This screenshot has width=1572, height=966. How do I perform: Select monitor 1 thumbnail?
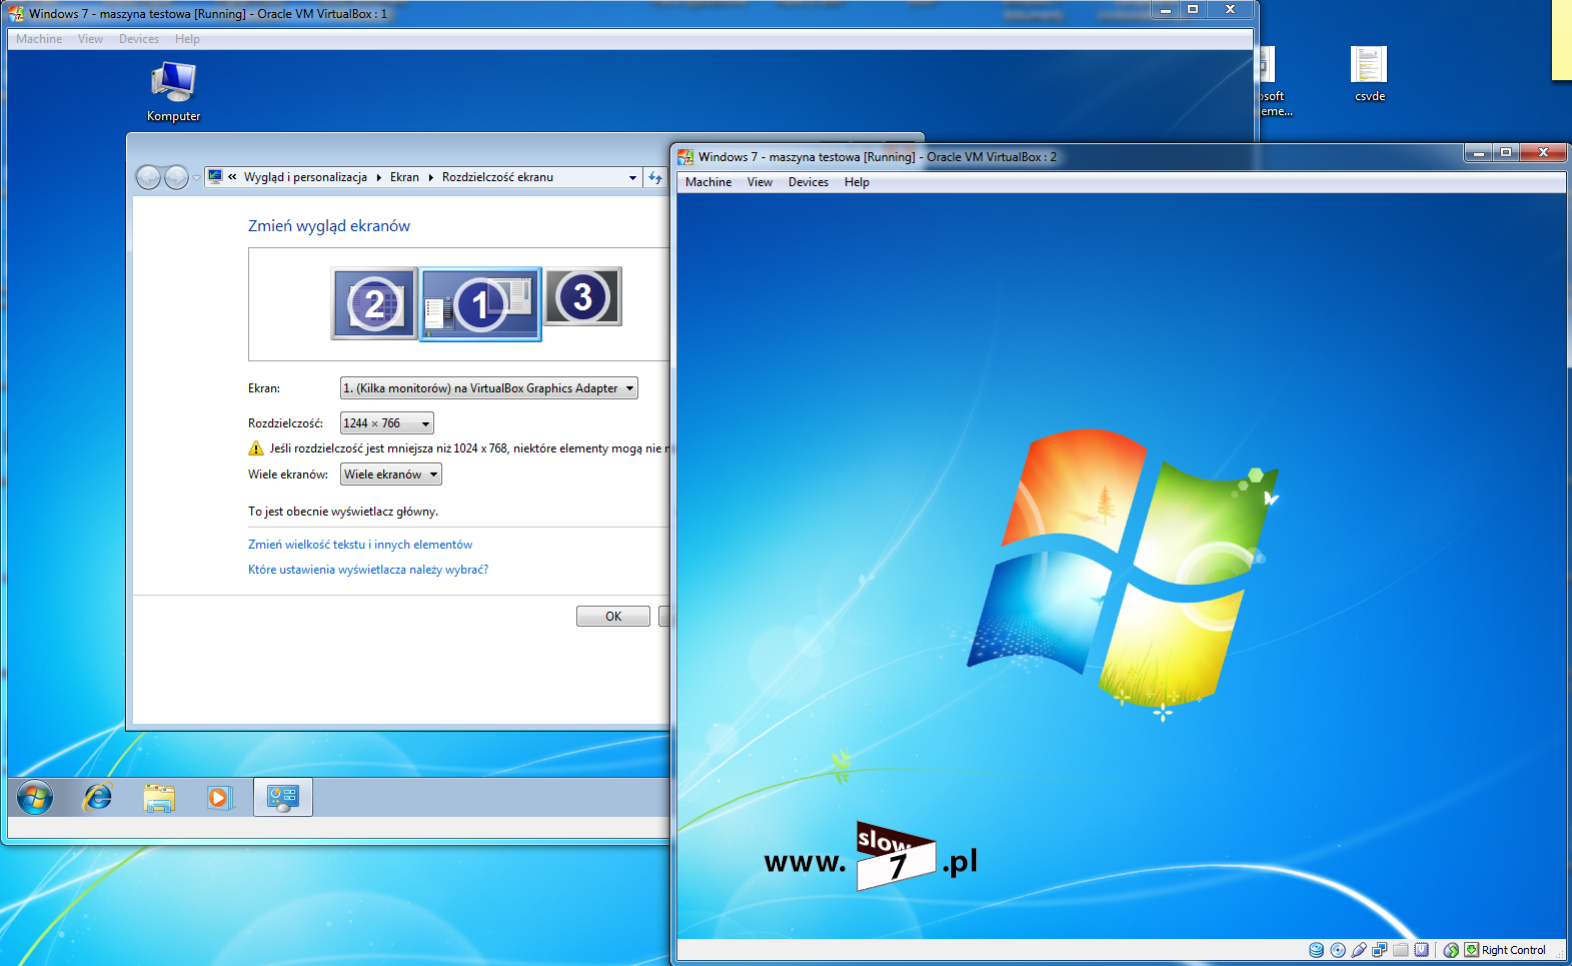click(x=480, y=304)
